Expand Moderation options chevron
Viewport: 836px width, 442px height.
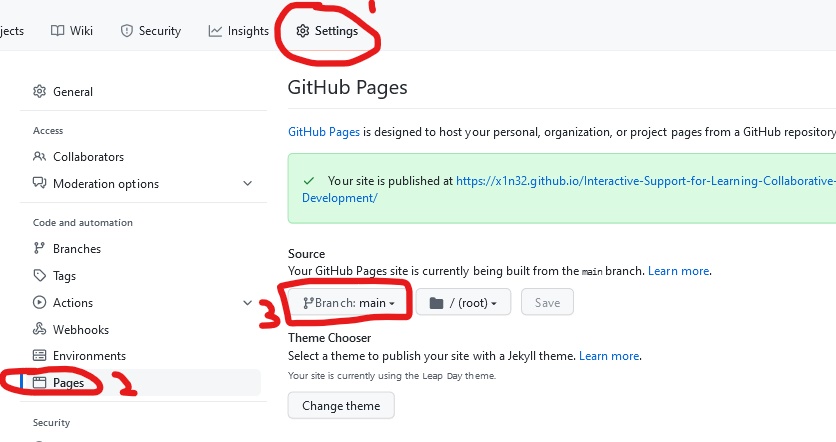point(247,183)
